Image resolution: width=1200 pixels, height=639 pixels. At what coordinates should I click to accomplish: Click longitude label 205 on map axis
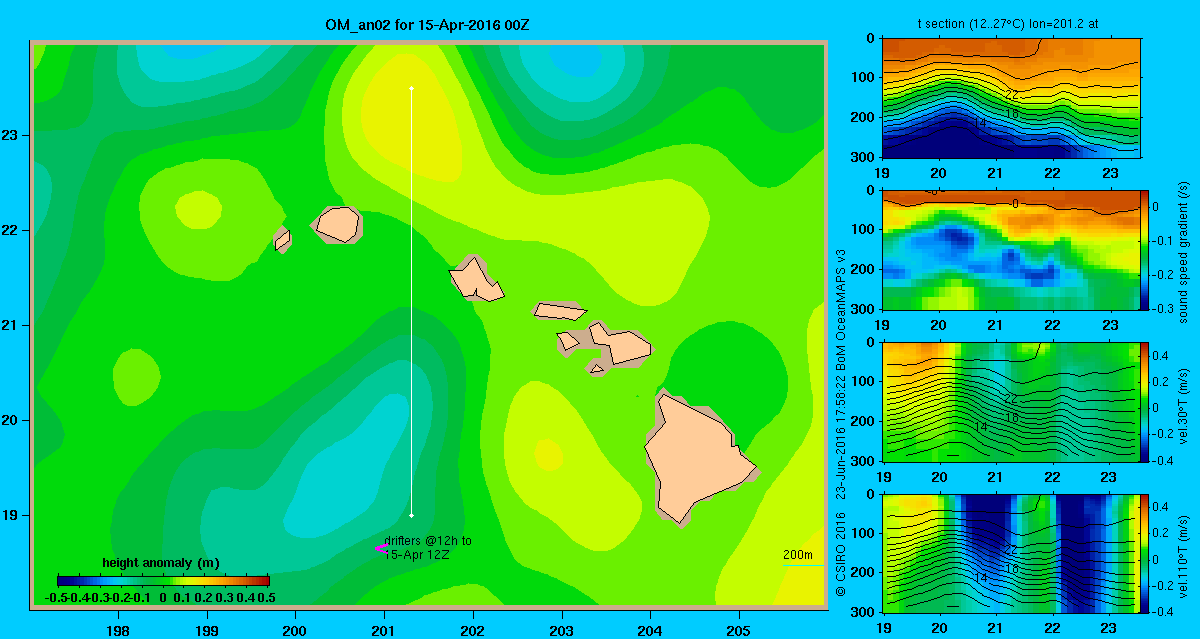pyautogui.click(x=739, y=630)
